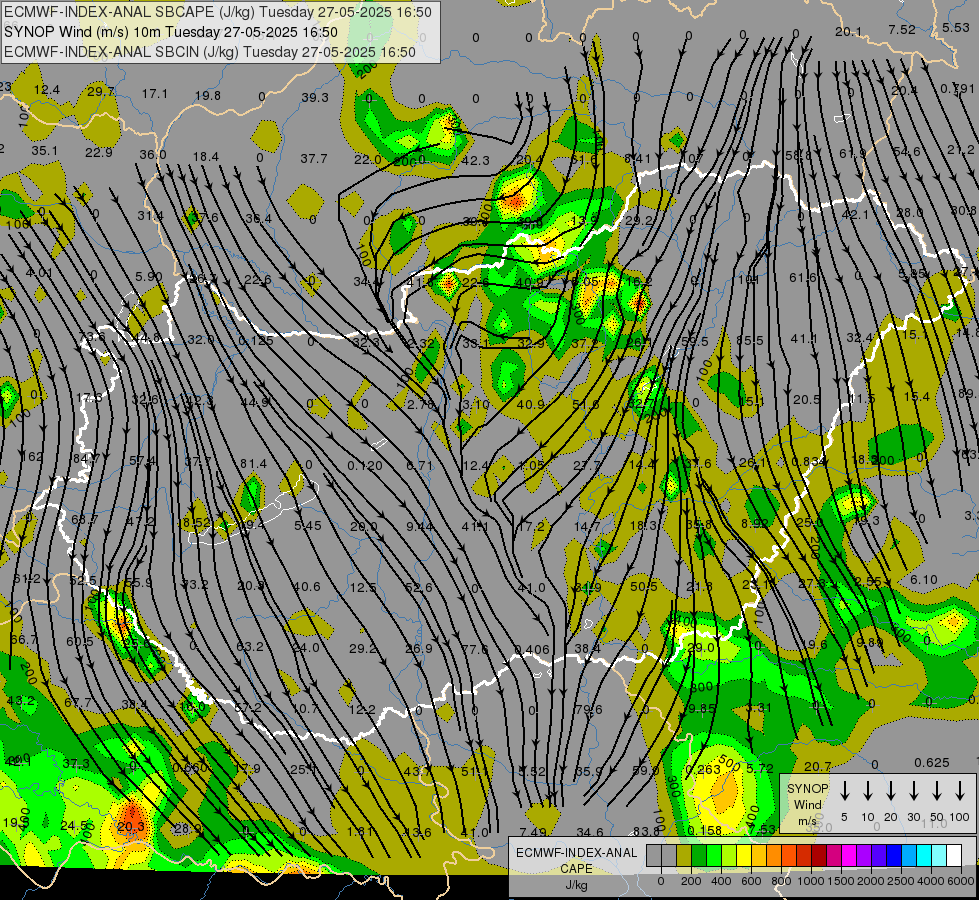Click map value 0.625
This screenshot has width=979, height=900.
coord(932,763)
